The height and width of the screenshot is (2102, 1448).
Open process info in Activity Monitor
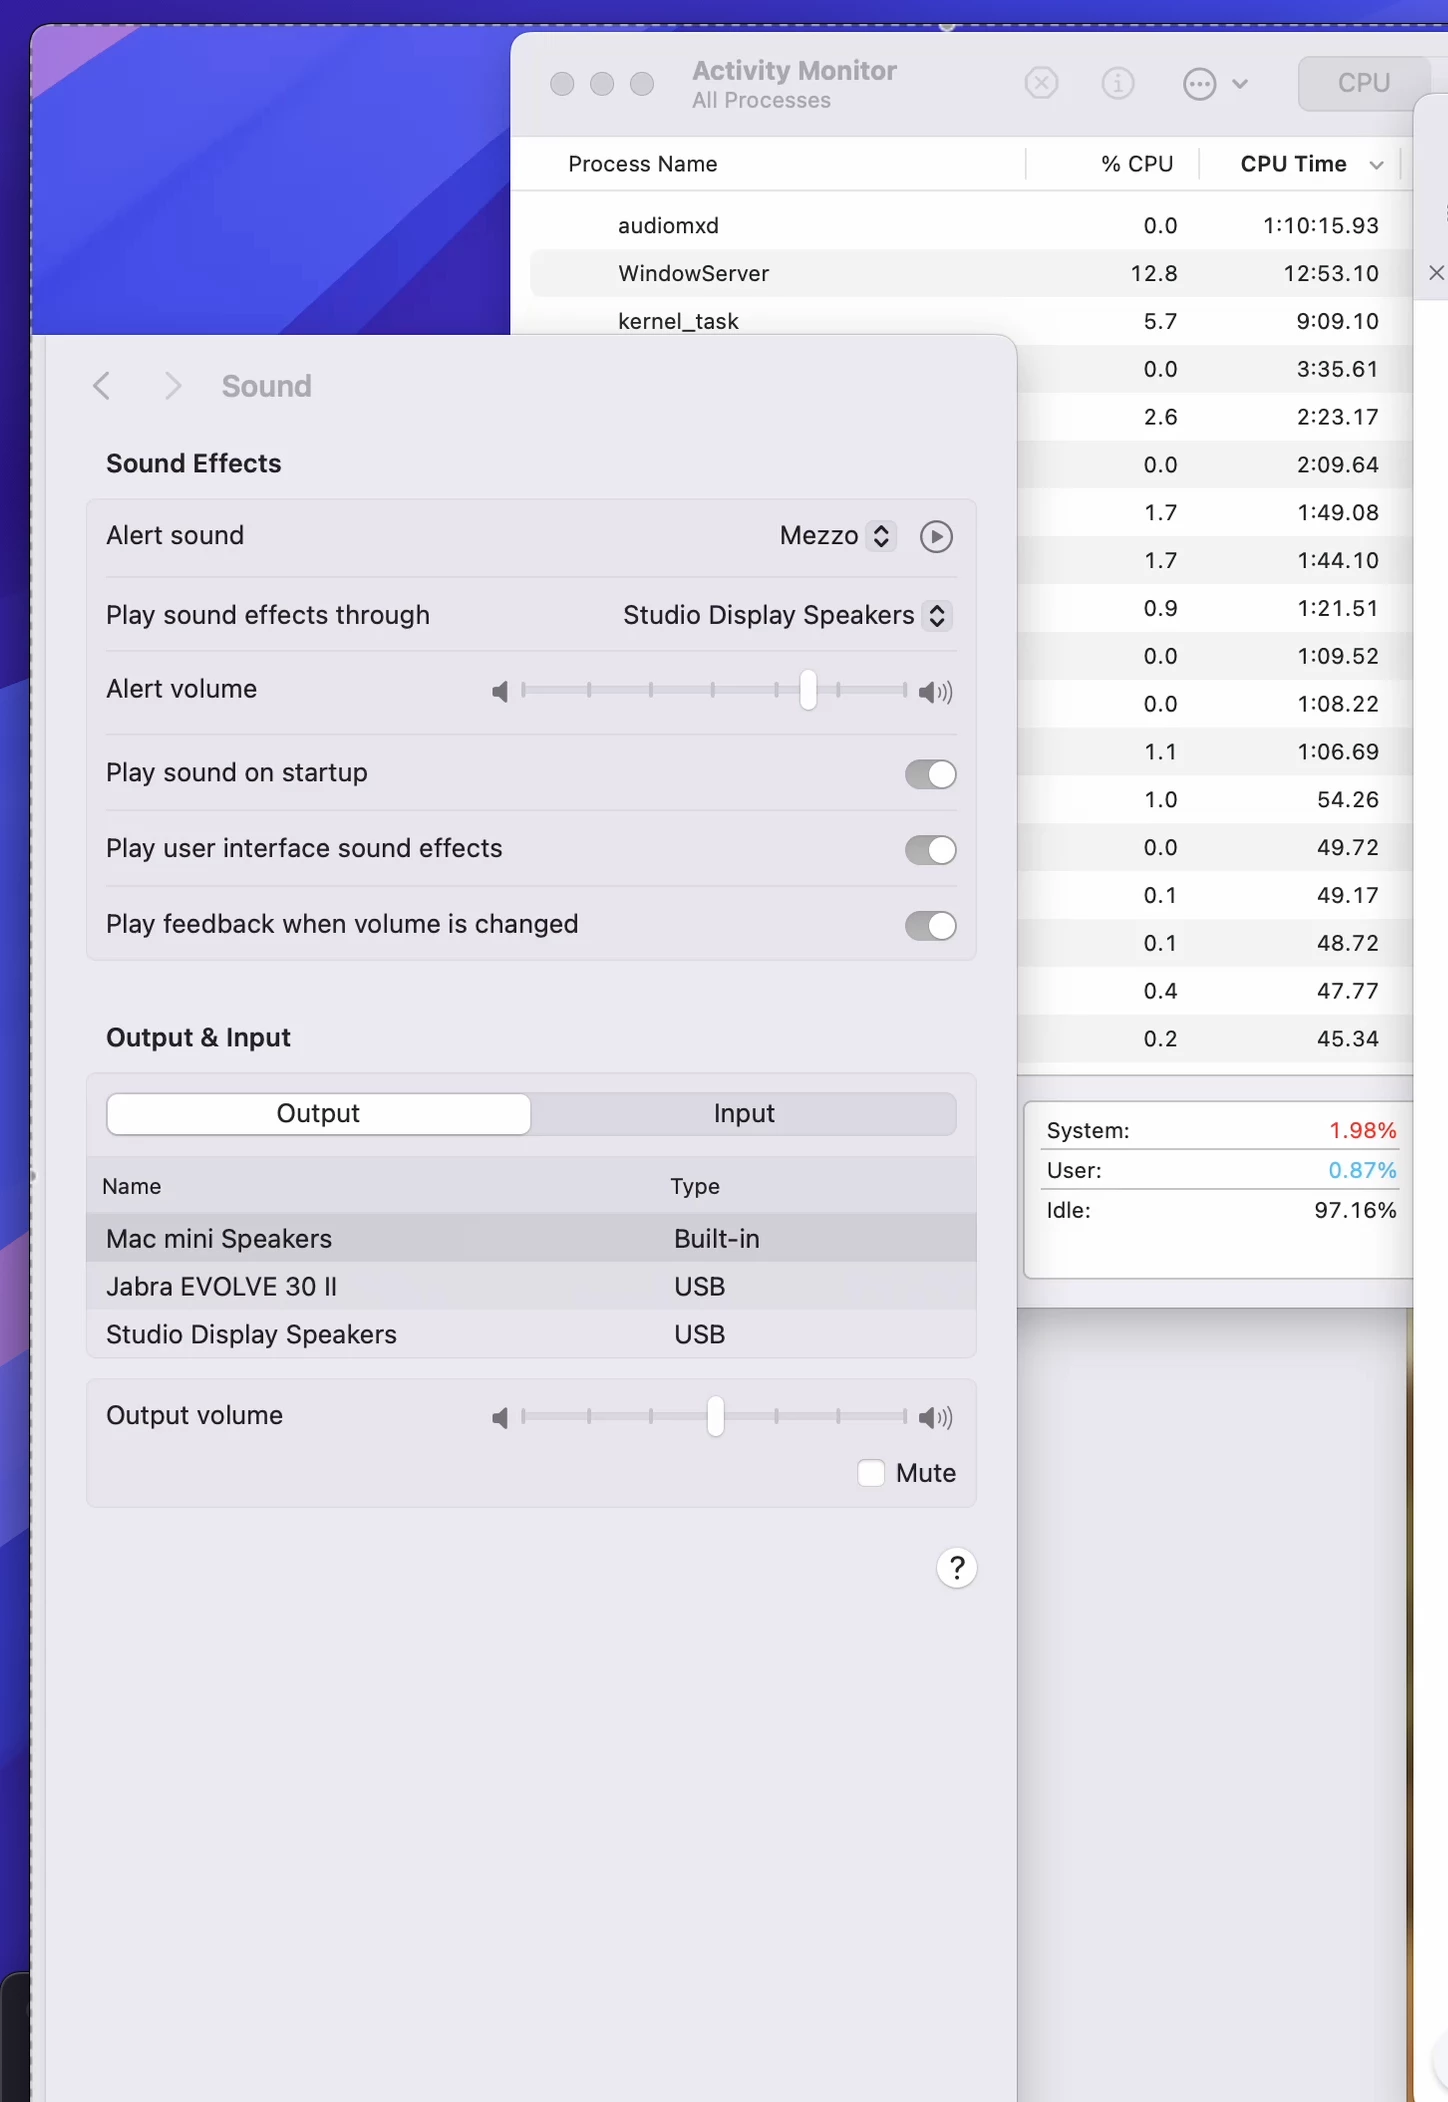1117,83
